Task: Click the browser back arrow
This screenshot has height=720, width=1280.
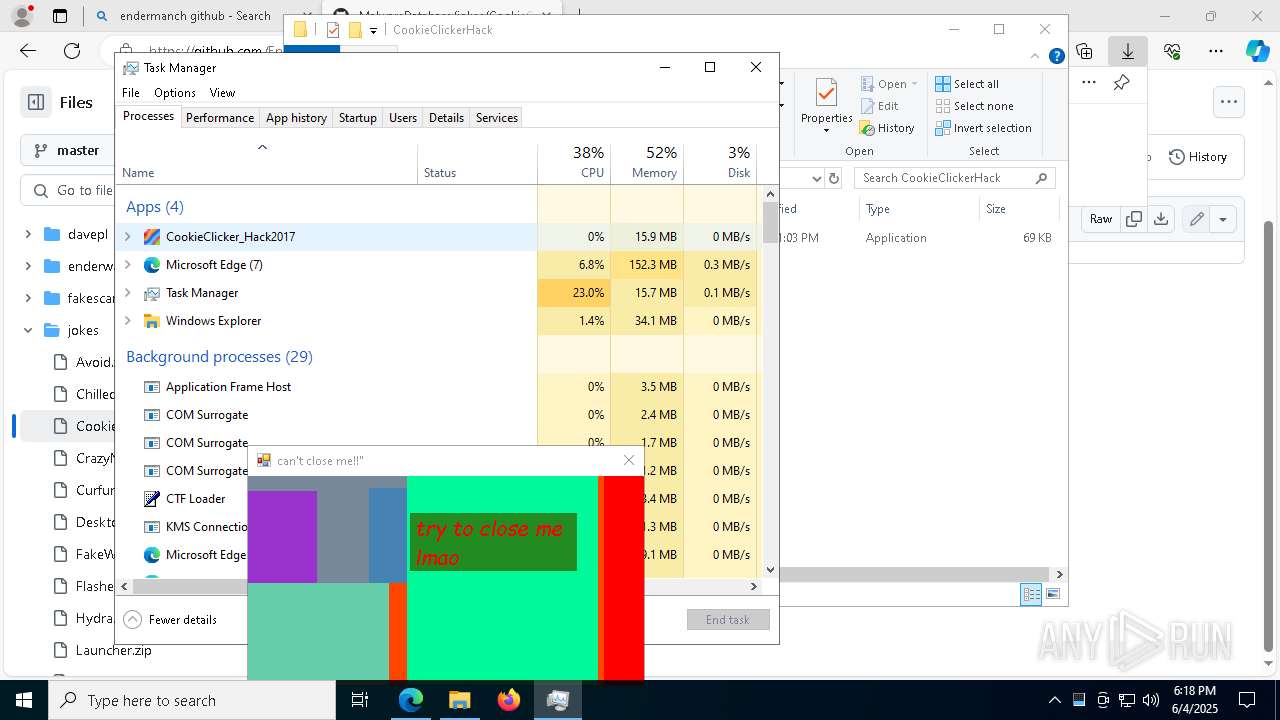Action: 28,51
